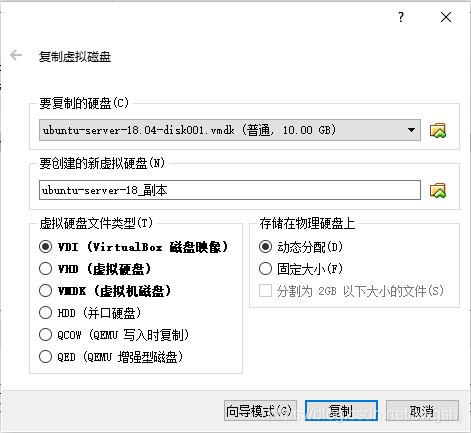Select VMDK (虚拟机磁盘) file type
The image size is (471, 433).
click(45, 291)
